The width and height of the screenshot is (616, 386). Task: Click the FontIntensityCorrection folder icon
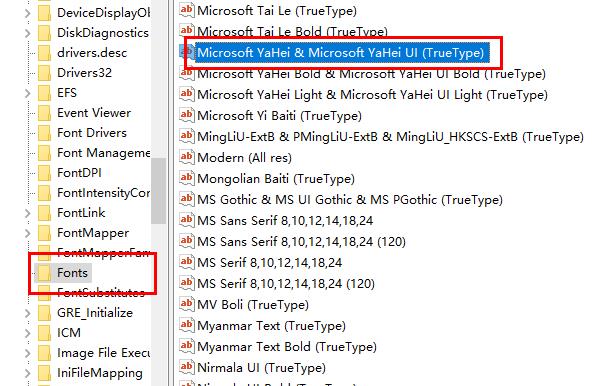coord(44,193)
